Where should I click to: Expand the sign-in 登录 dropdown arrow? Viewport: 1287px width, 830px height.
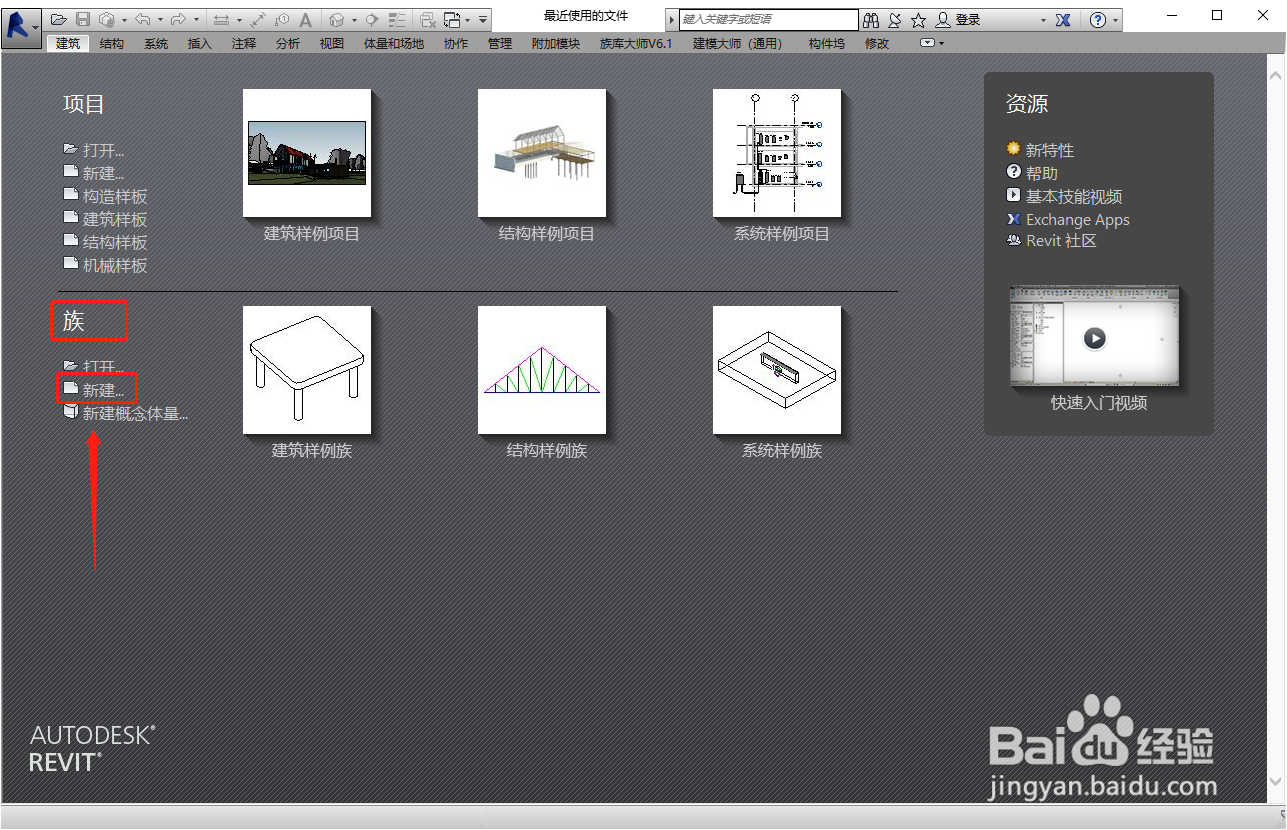(x=1043, y=20)
